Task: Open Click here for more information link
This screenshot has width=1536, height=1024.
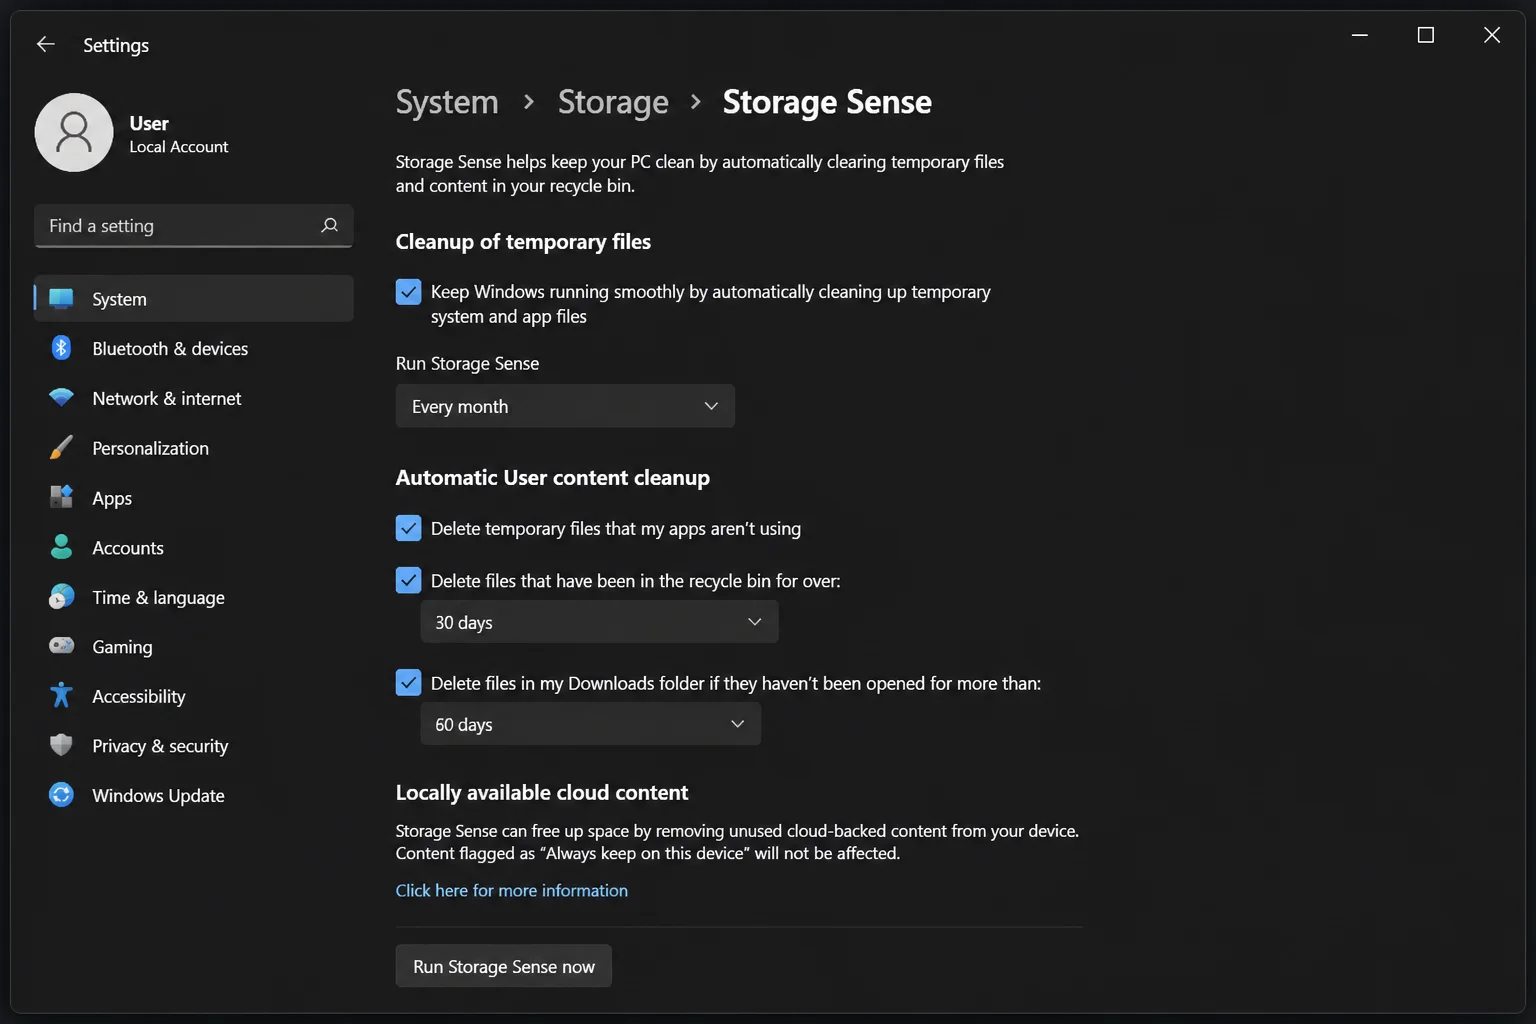Action: [x=512, y=890]
